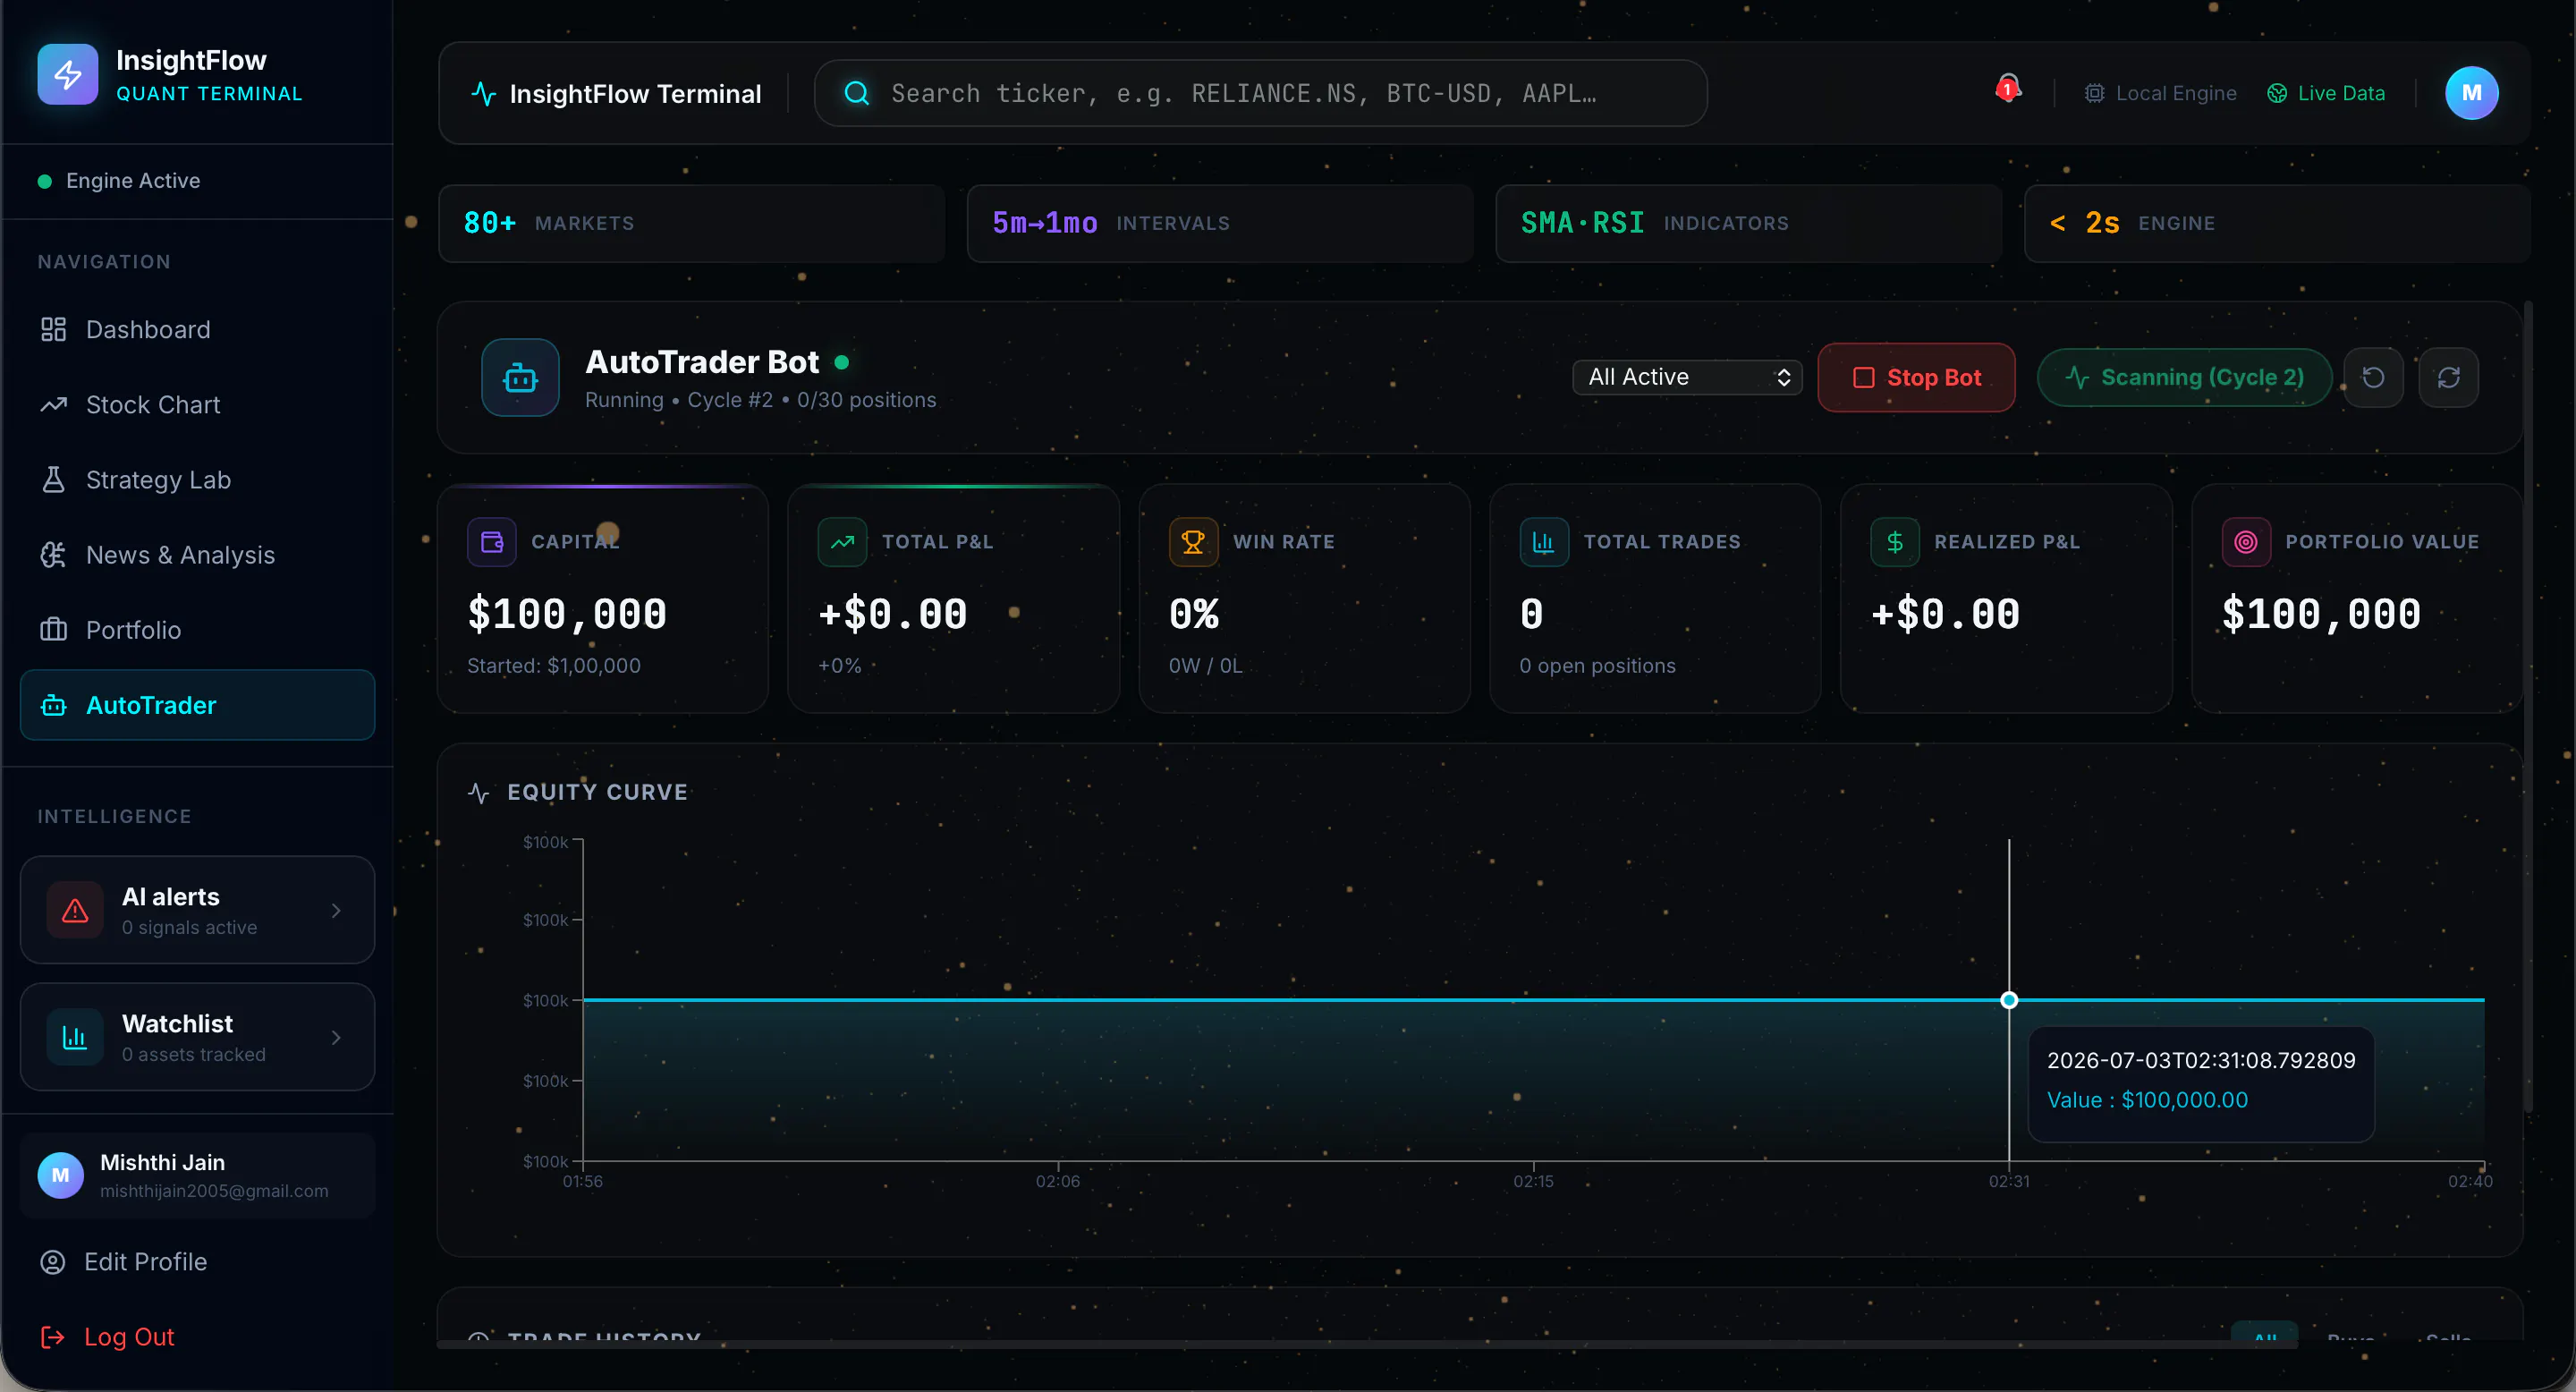Image resolution: width=2576 pixels, height=1392 pixels.
Task: Expand the AI alerts chevron
Action: (x=336, y=910)
